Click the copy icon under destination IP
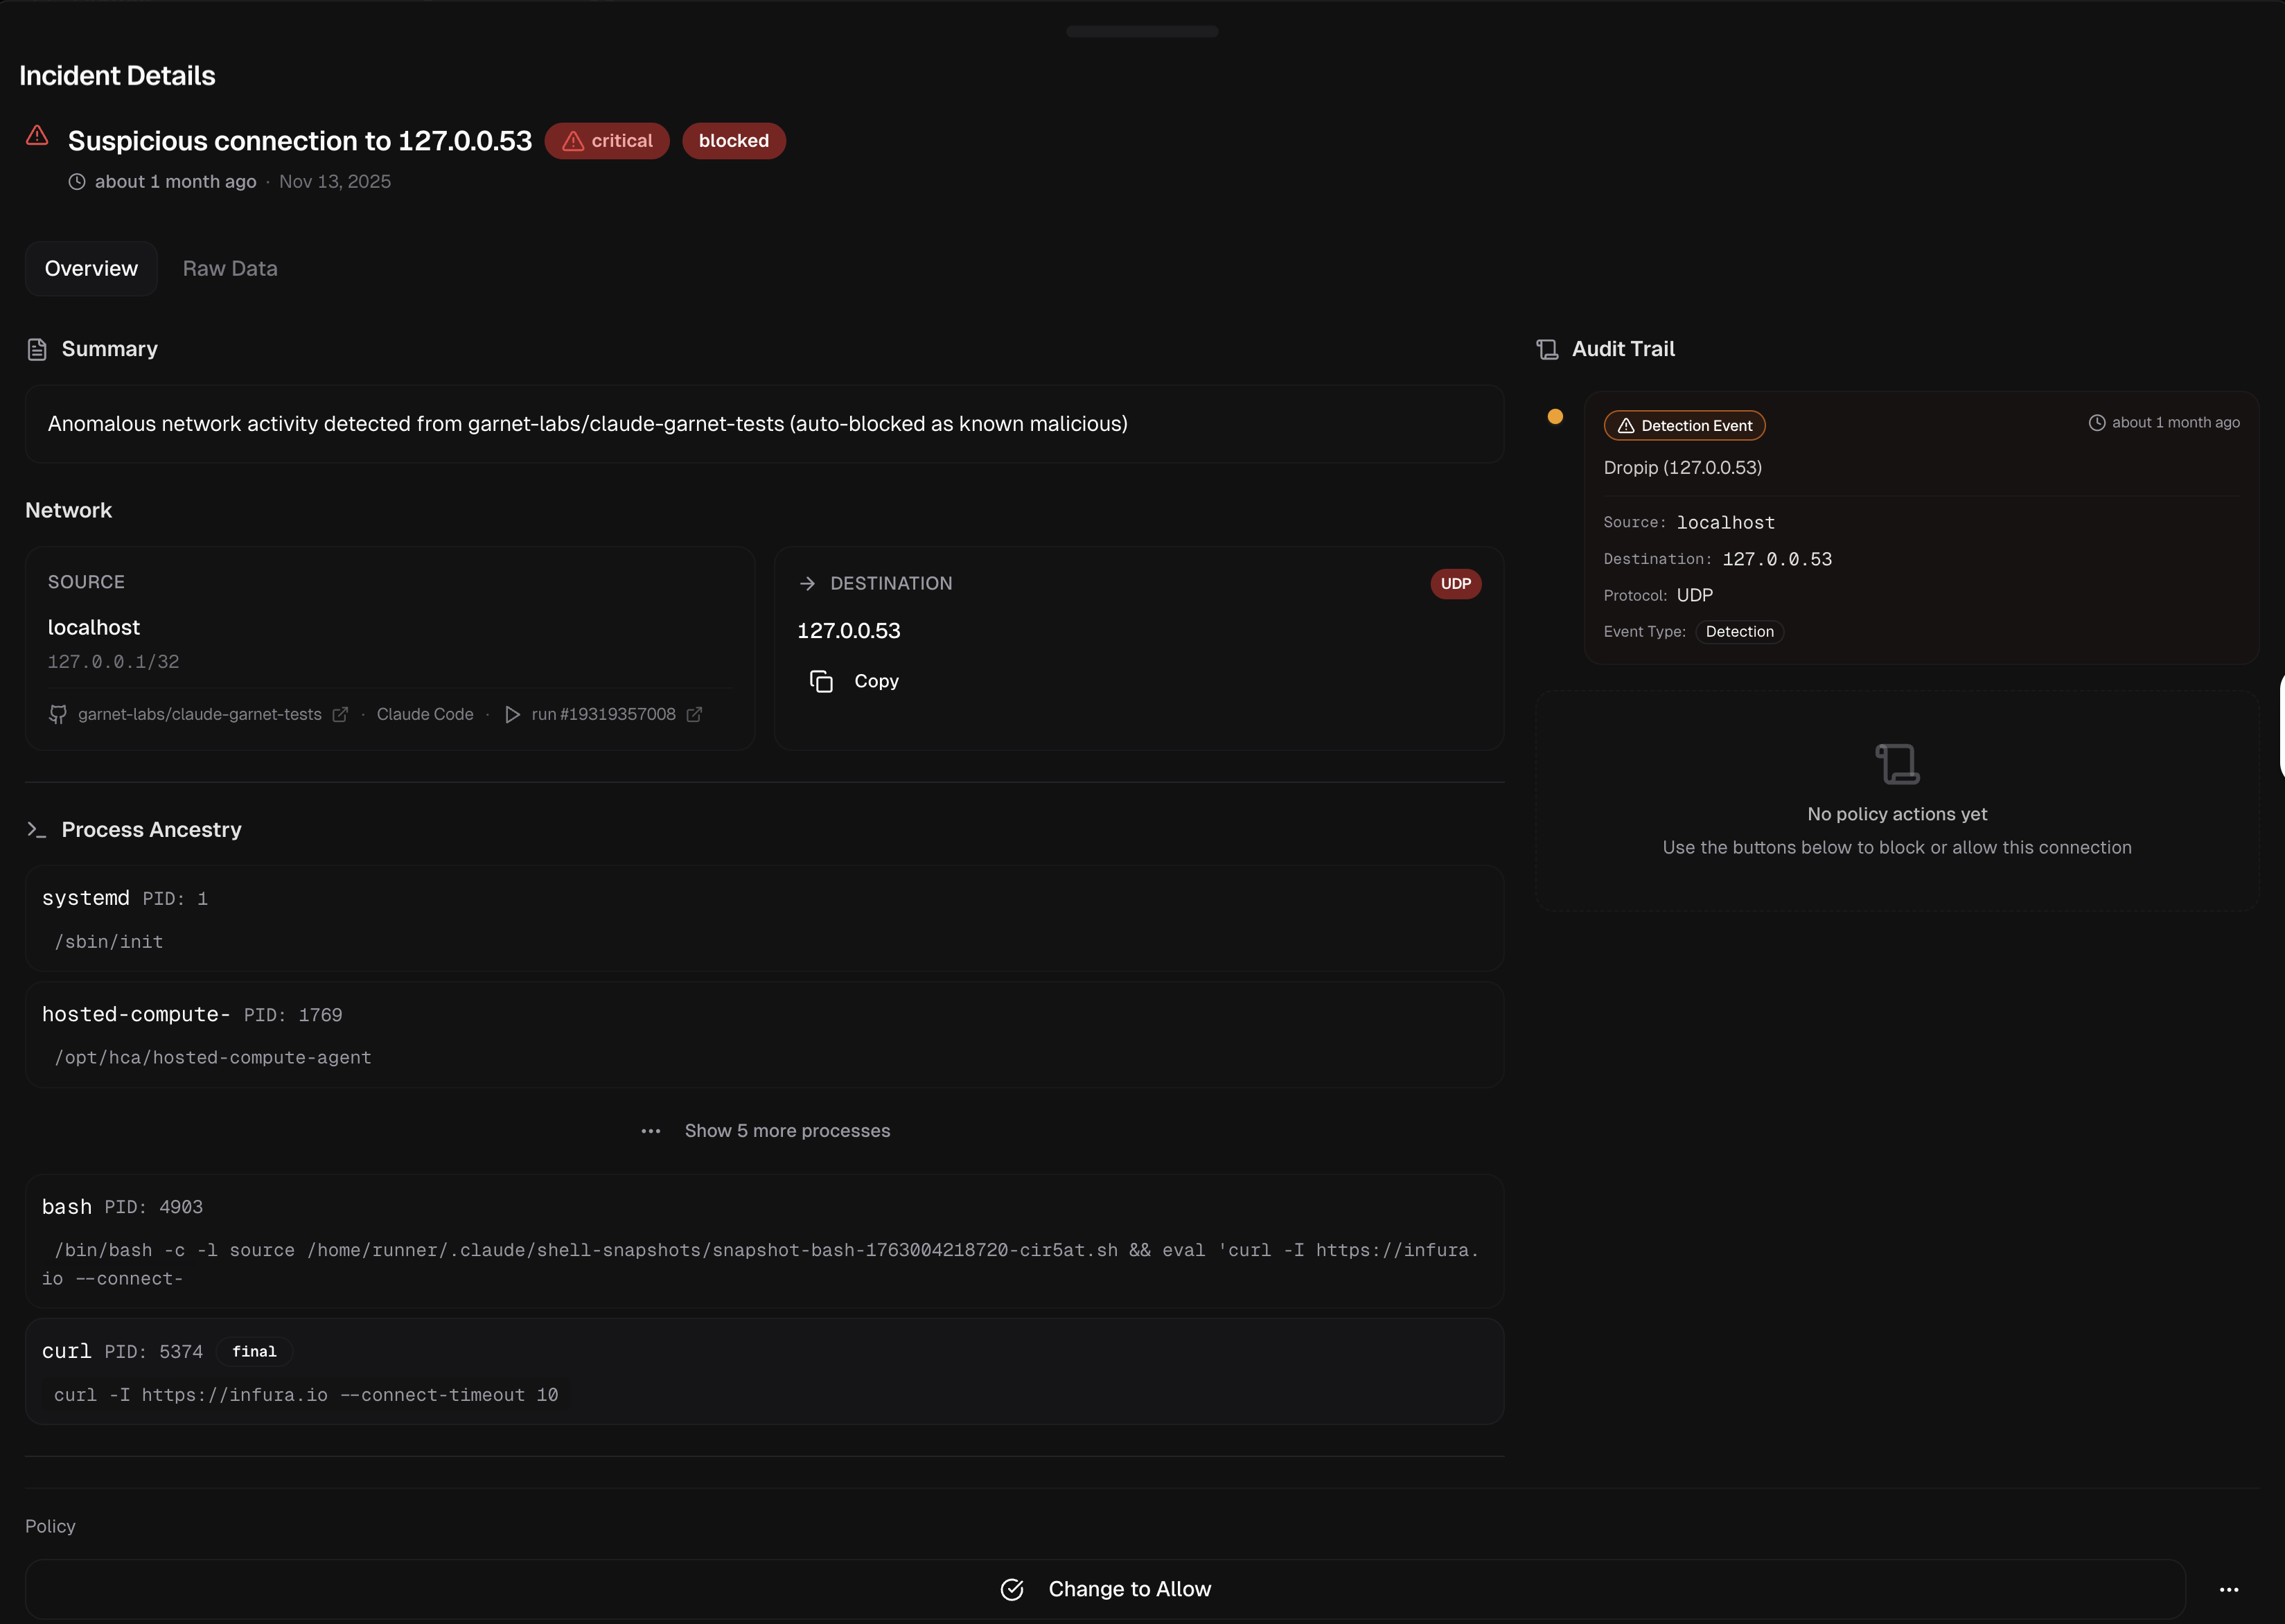Image resolution: width=2285 pixels, height=1624 pixels. tap(821, 681)
